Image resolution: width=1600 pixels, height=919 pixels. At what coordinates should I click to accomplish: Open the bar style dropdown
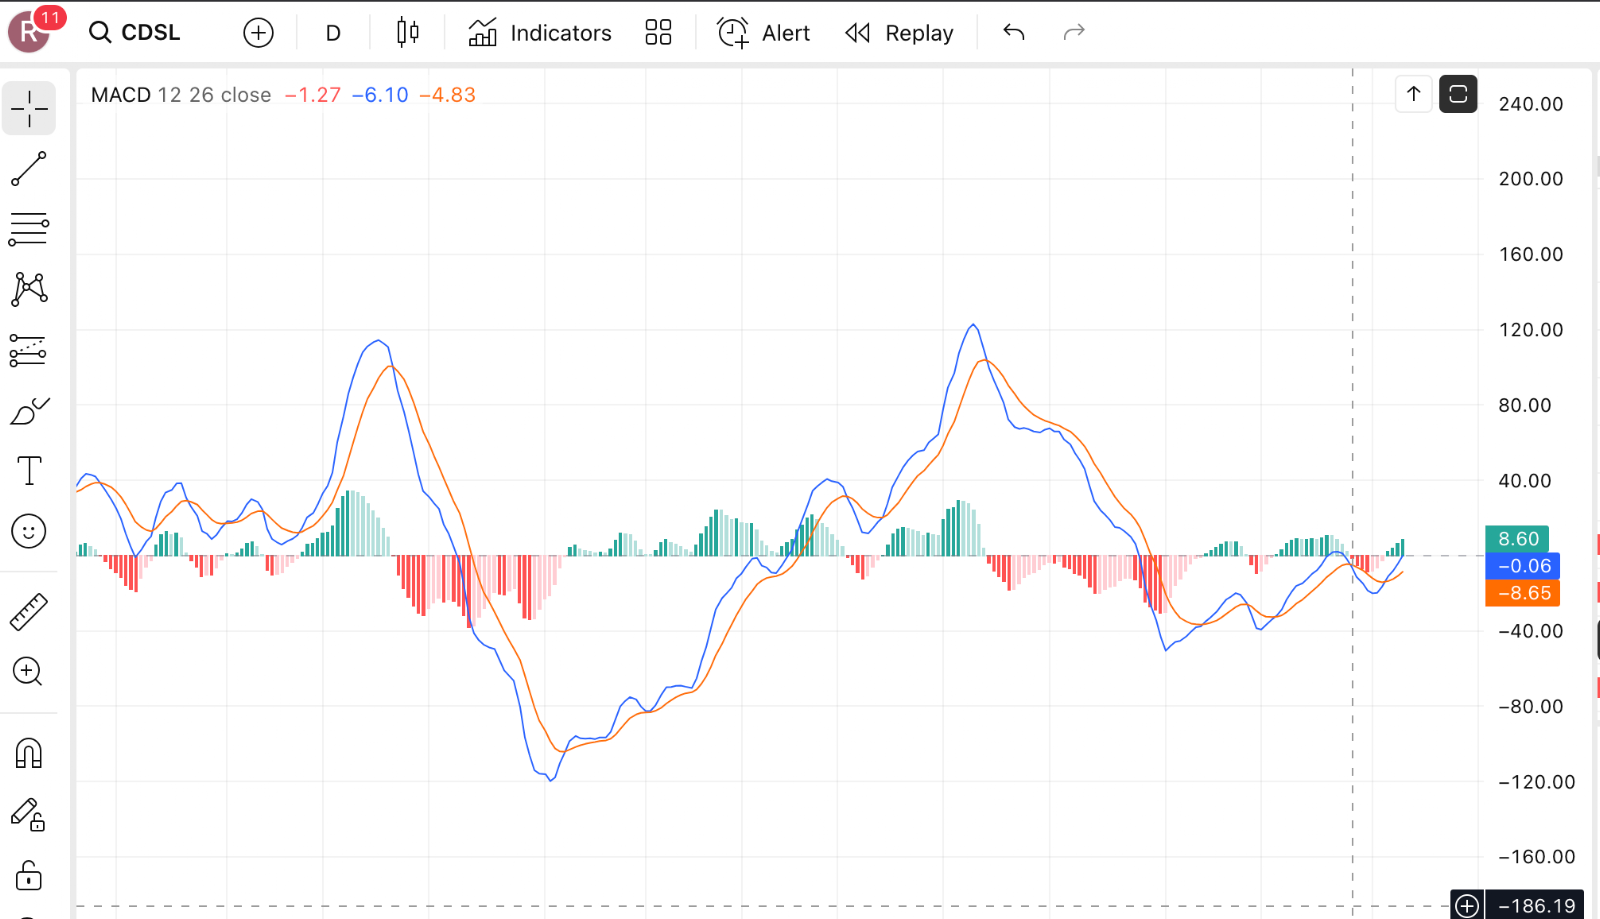tap(406, 32)
